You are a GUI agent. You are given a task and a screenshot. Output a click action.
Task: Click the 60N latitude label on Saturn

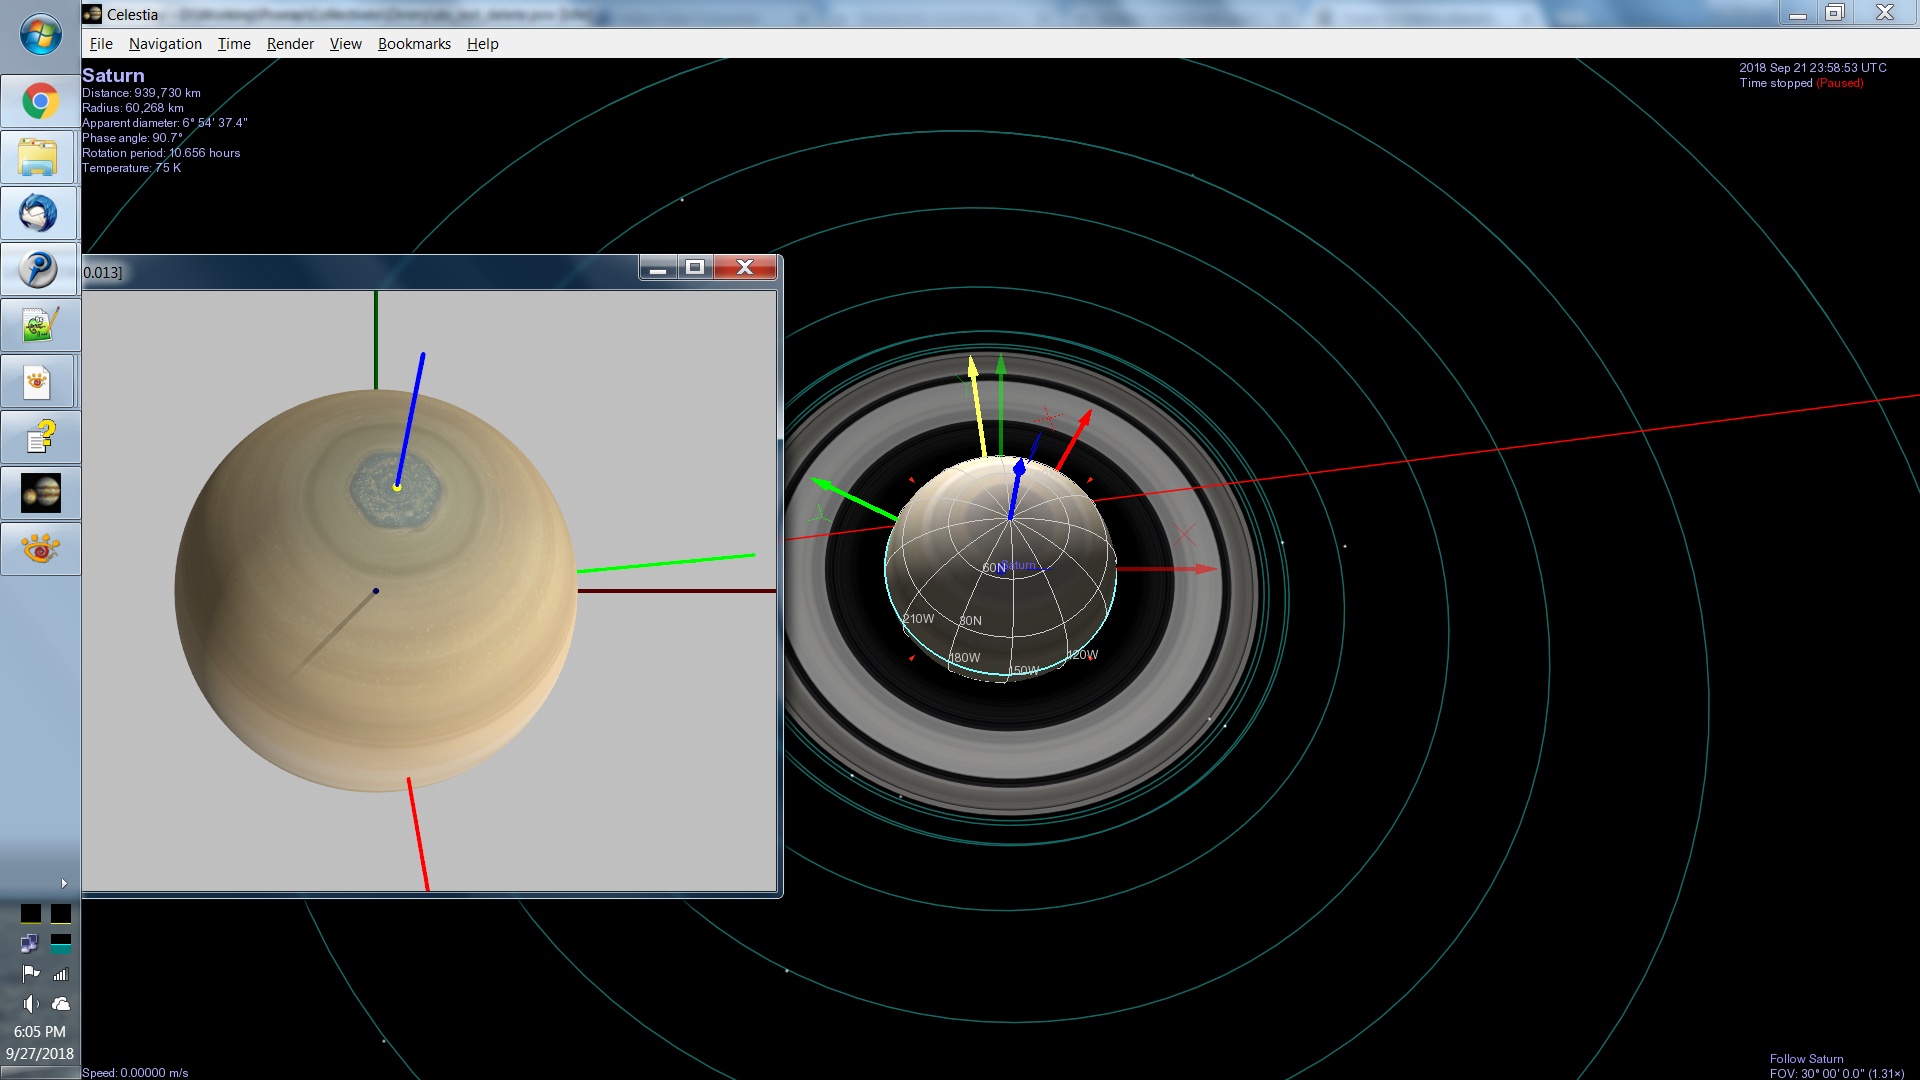[993, 568]
